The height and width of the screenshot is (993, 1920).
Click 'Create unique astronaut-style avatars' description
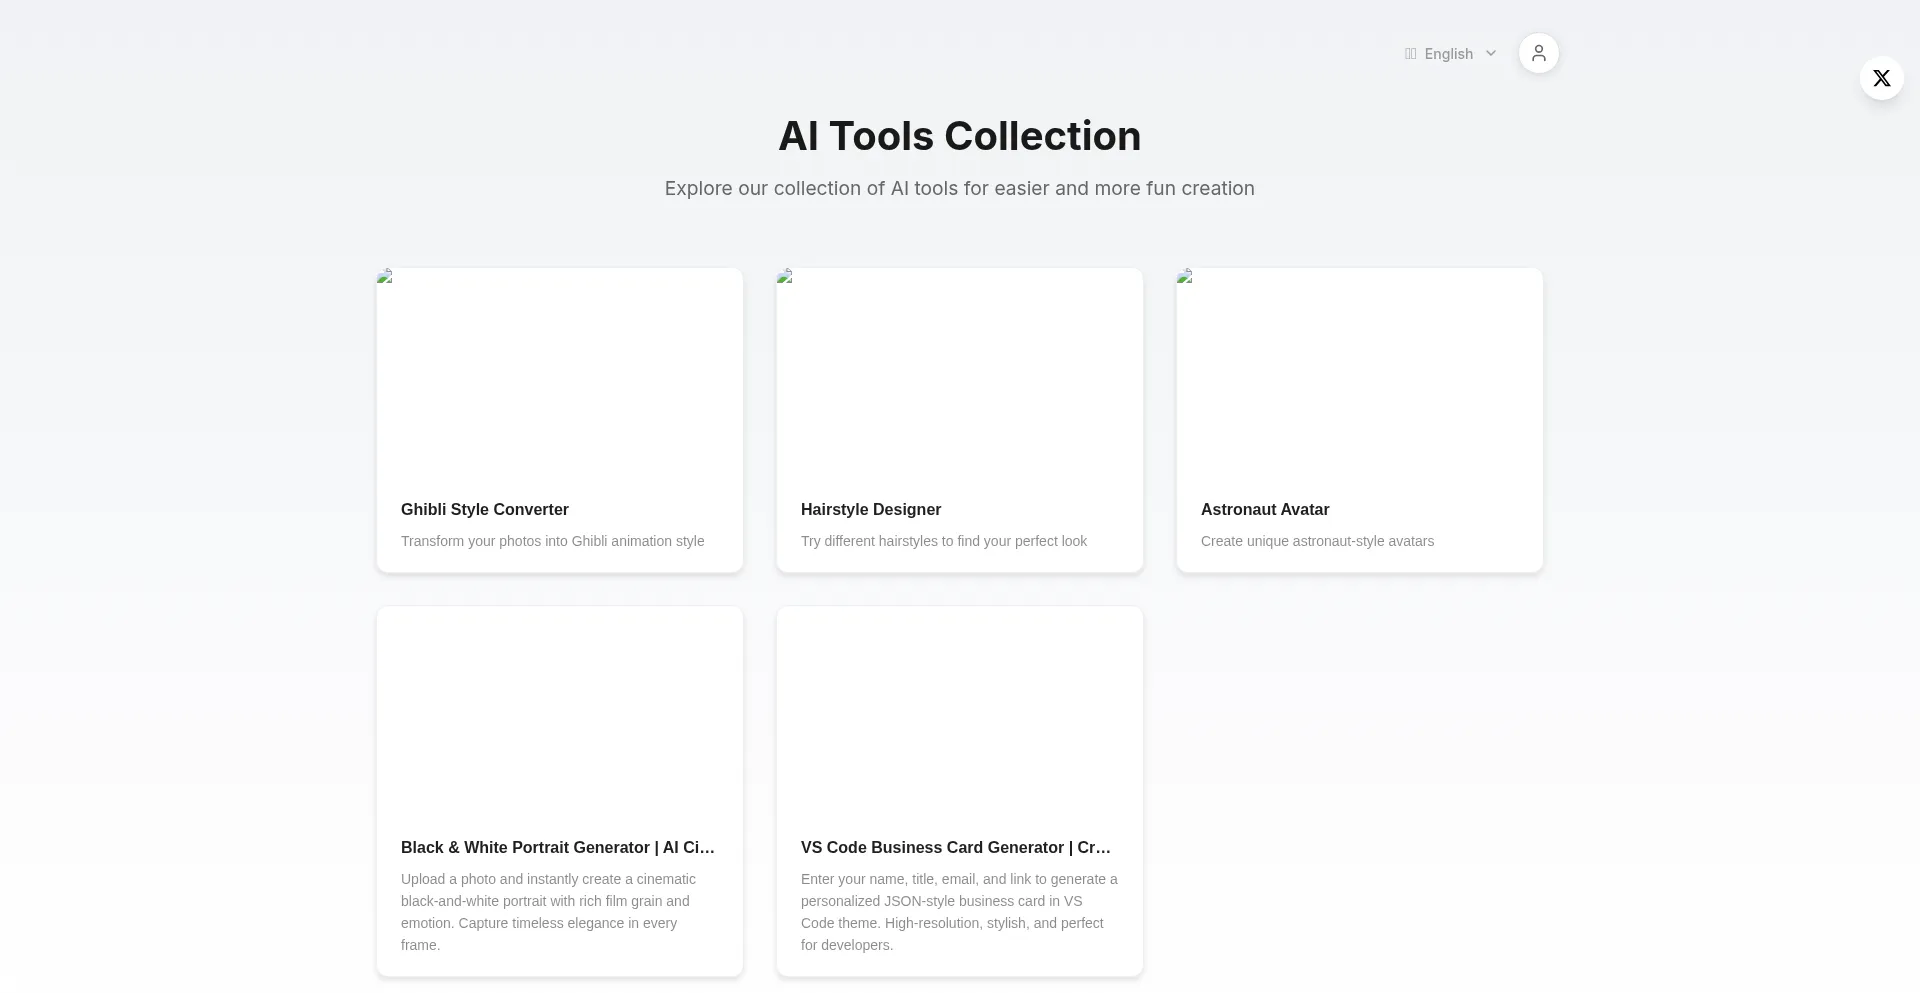click(x=1317, y=541)
